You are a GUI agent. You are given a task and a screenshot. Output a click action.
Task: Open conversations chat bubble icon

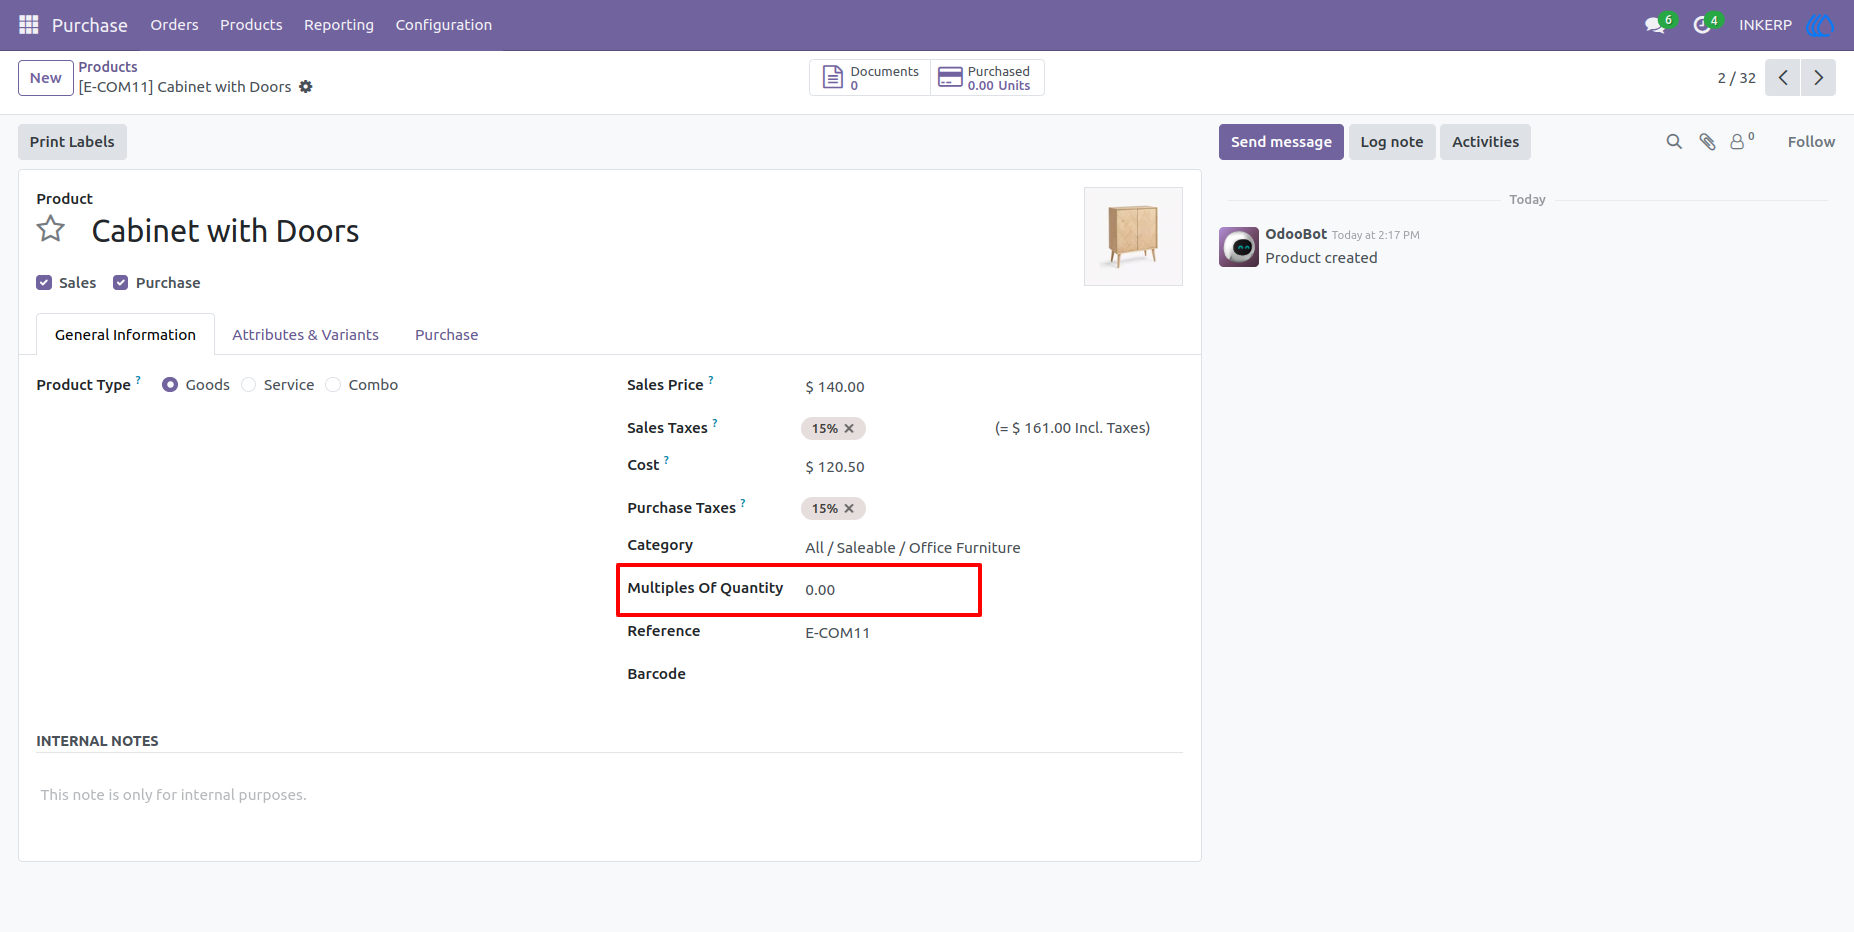(x=1655, y=25)
